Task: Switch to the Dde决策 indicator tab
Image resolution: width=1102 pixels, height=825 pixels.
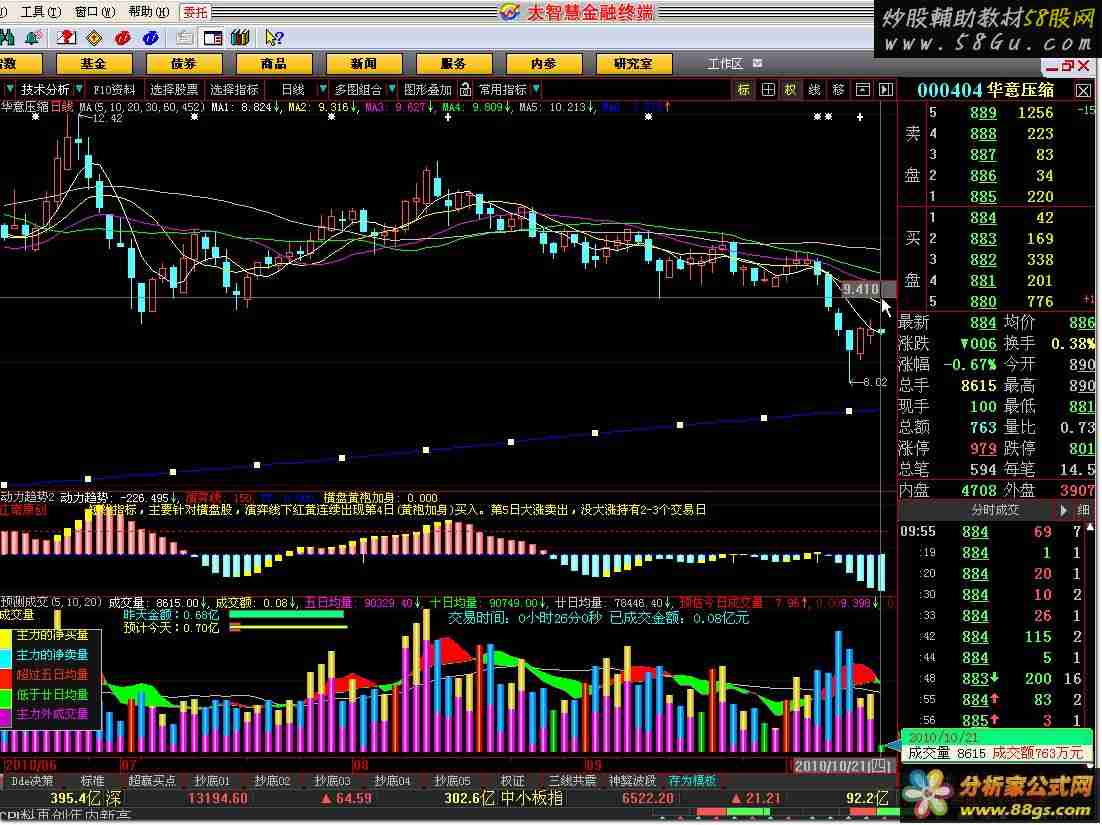Action: [x=32, y=780]
